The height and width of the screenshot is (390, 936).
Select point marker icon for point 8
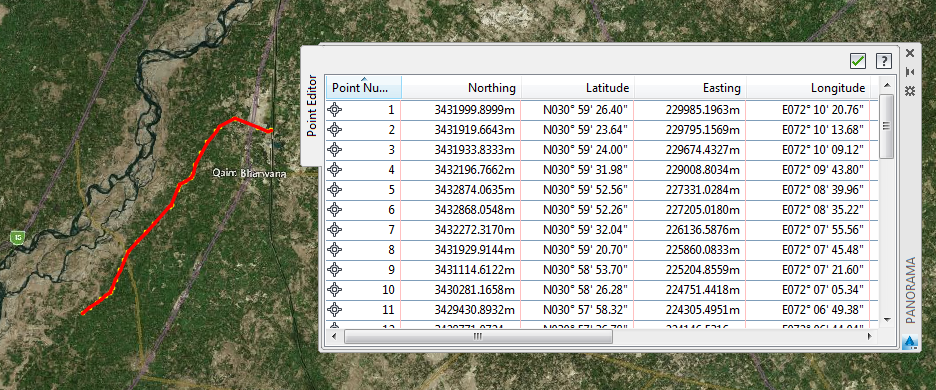[335, 250]
